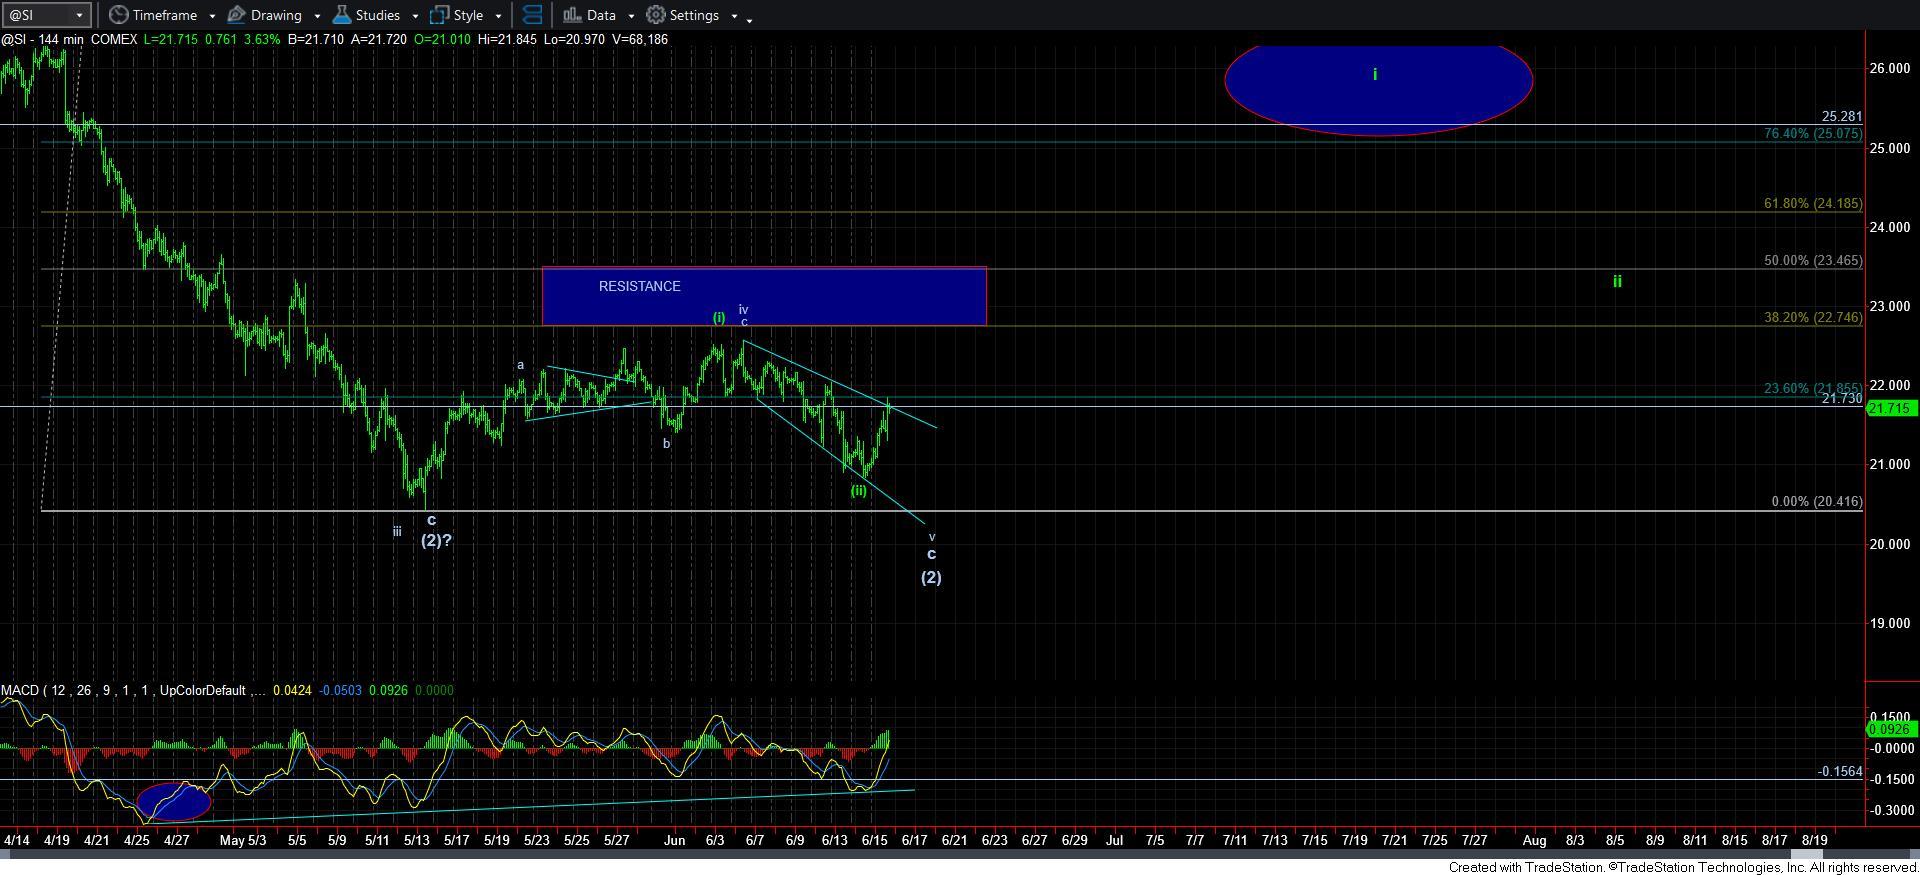Open the Data menu
Viewport: 1920px width, 875px height.
(599, 15)
